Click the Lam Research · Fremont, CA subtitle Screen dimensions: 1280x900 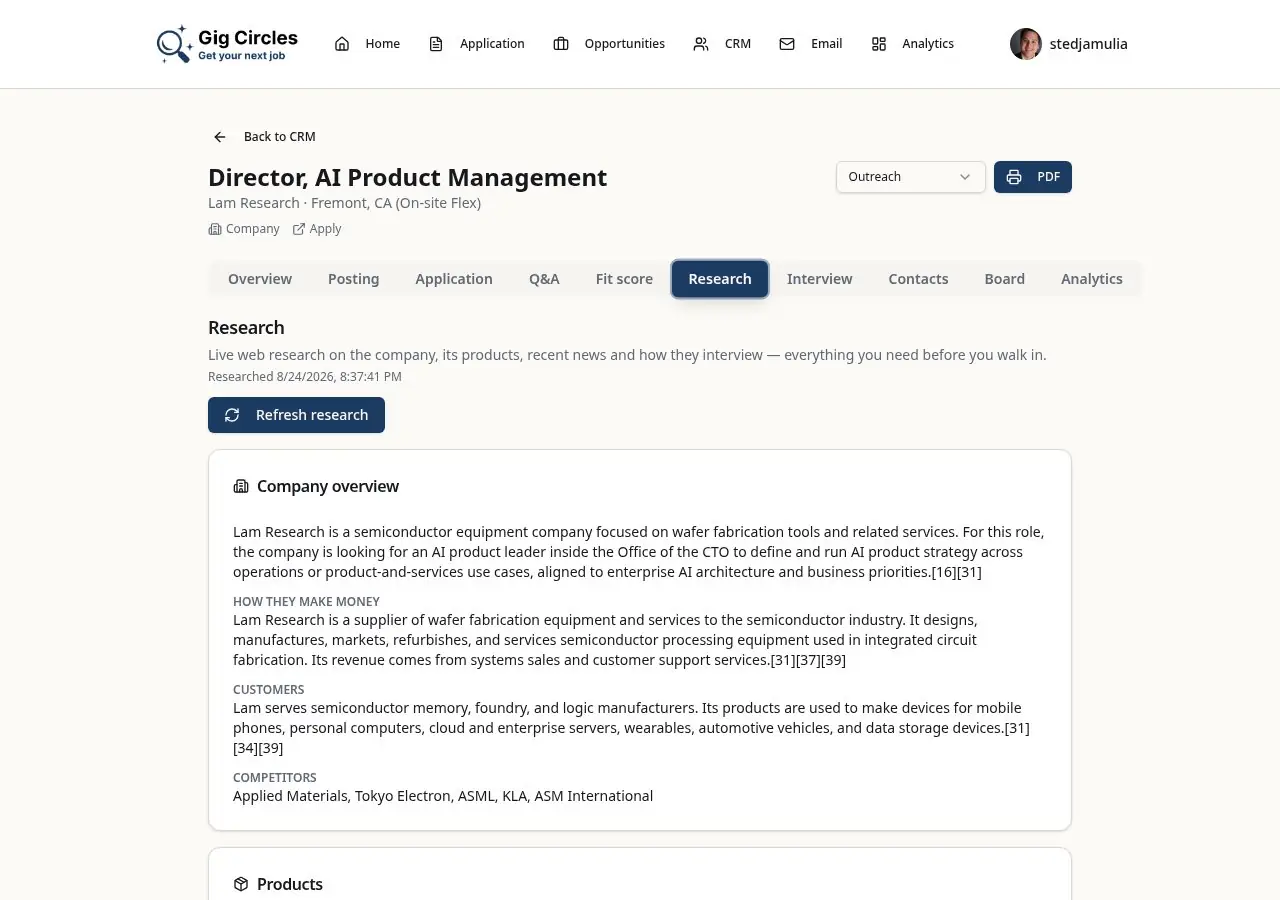tap(345, 203)
